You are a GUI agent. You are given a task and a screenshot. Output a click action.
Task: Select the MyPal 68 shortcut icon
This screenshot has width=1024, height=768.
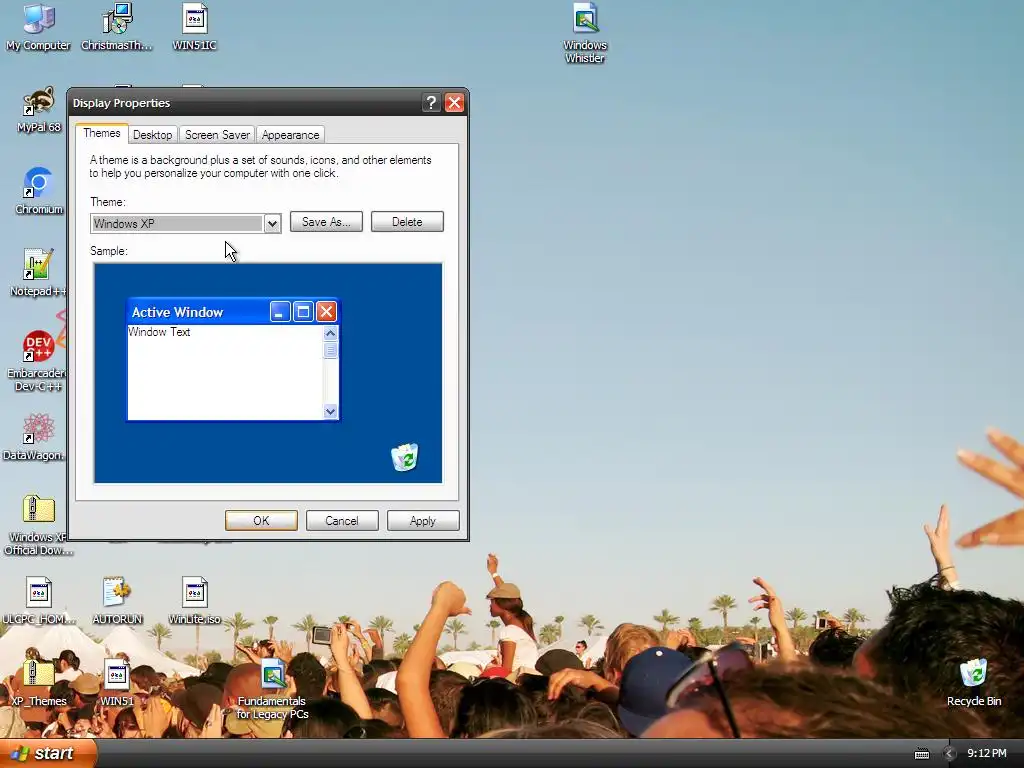[39, 110]
